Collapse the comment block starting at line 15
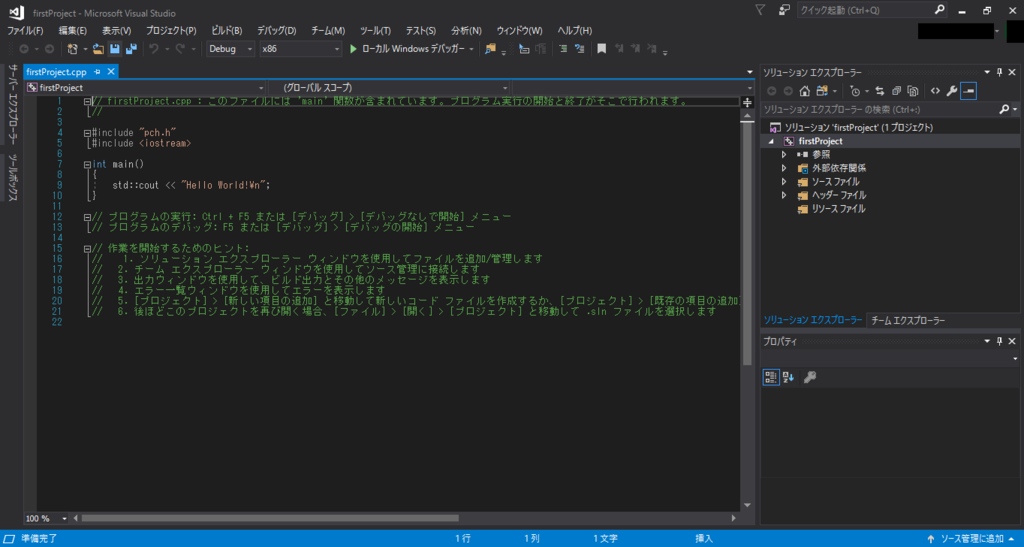The height and width of the screenshot is (547, 1024). tap(88, 249)
